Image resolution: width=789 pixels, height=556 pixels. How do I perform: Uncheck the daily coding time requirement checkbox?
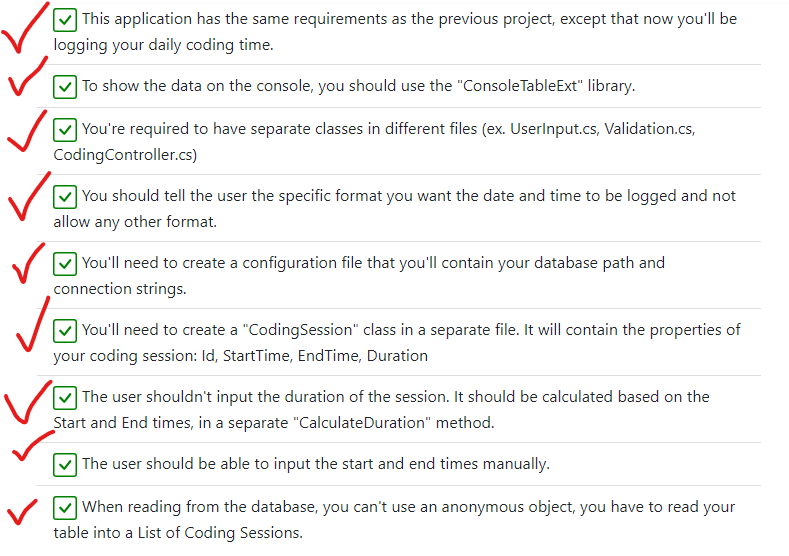pyautogui.click(x=65, y=20)
